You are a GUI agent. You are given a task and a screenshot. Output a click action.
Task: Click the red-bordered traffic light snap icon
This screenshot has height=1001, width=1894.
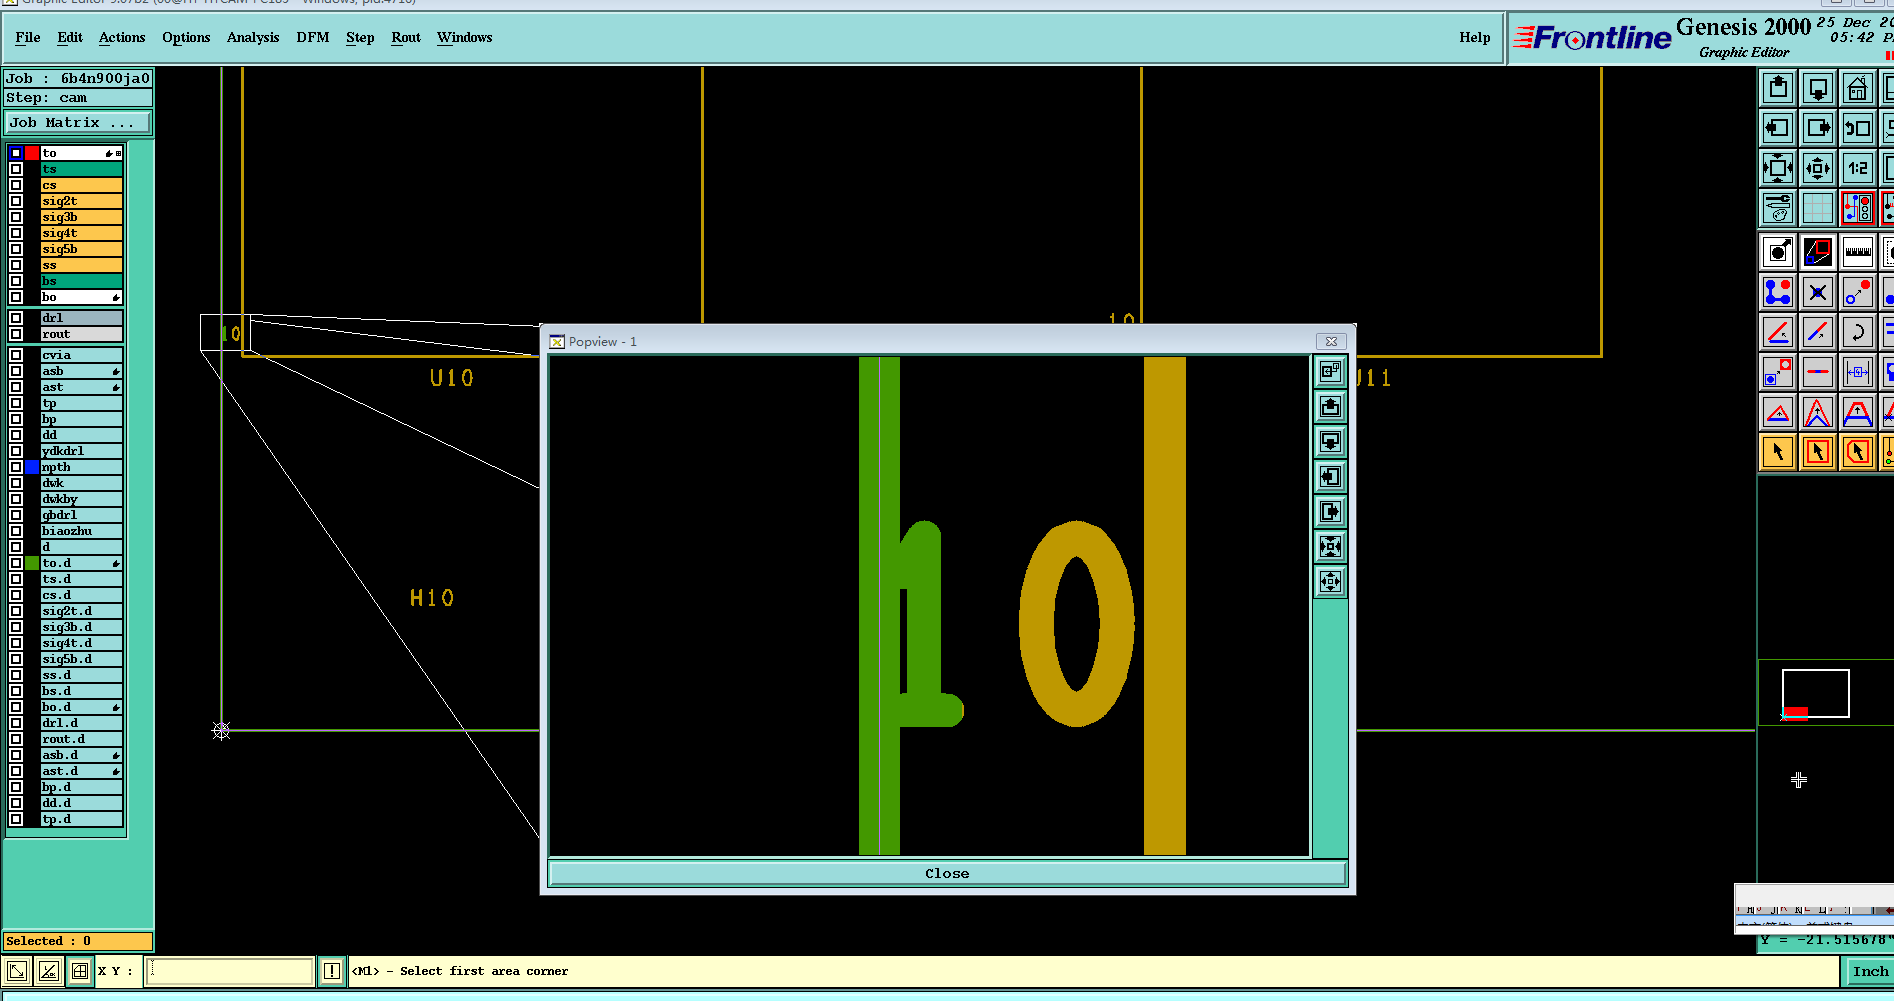point(1858,208)
